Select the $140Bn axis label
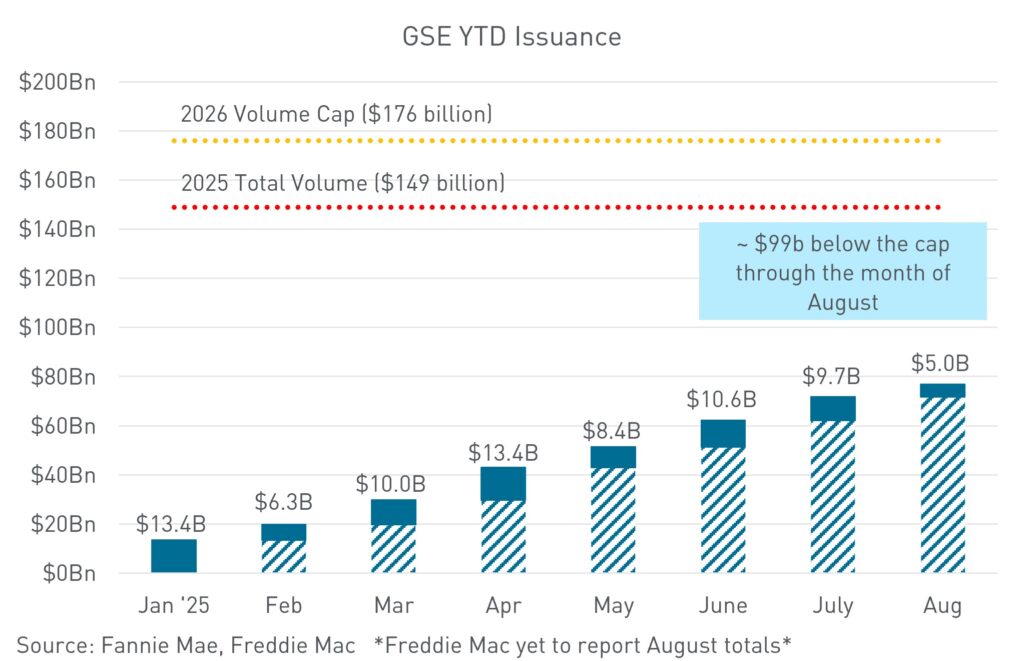Viewport: 1024px width, 661px height. (57, 229)
